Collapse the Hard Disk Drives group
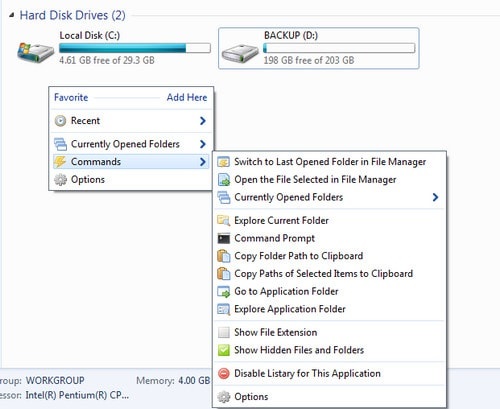The width and height of the screenshot is (500, 409). (x=12, y=15)
